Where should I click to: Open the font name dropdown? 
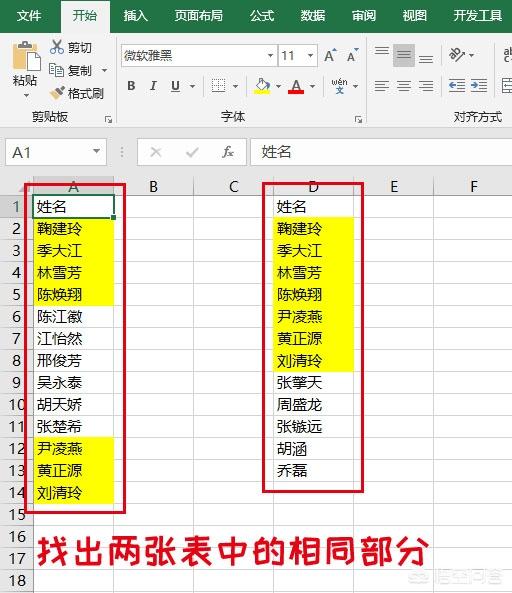coord(270,56)
